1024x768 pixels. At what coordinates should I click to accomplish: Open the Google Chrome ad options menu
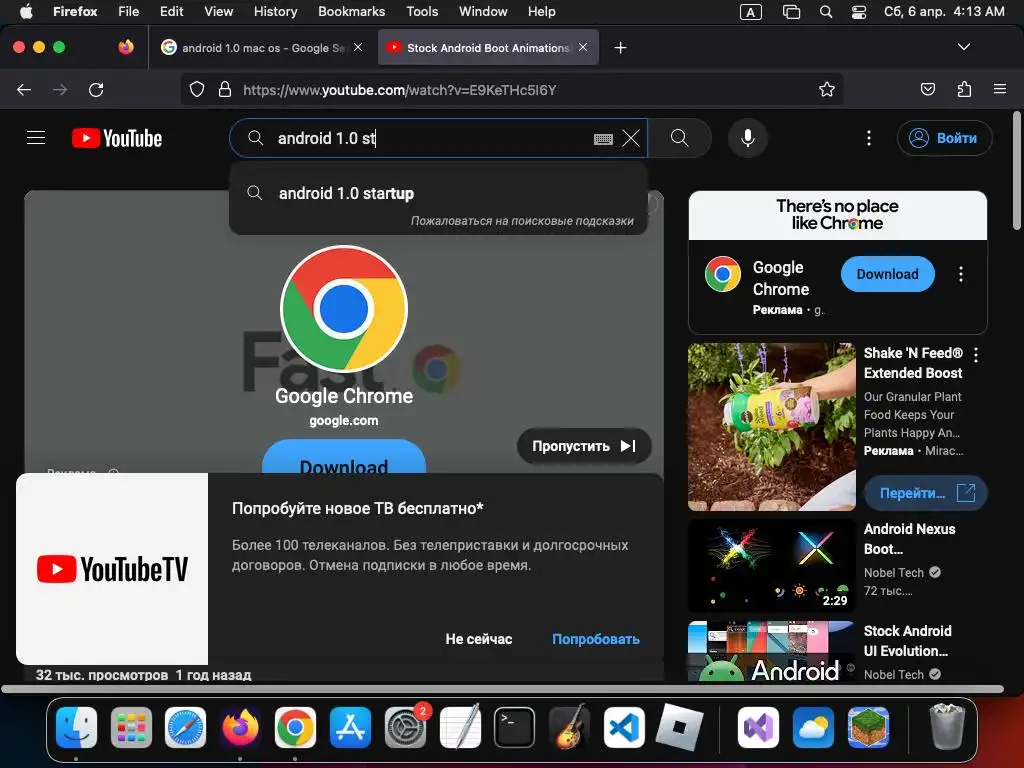click(x=961, y=274)
